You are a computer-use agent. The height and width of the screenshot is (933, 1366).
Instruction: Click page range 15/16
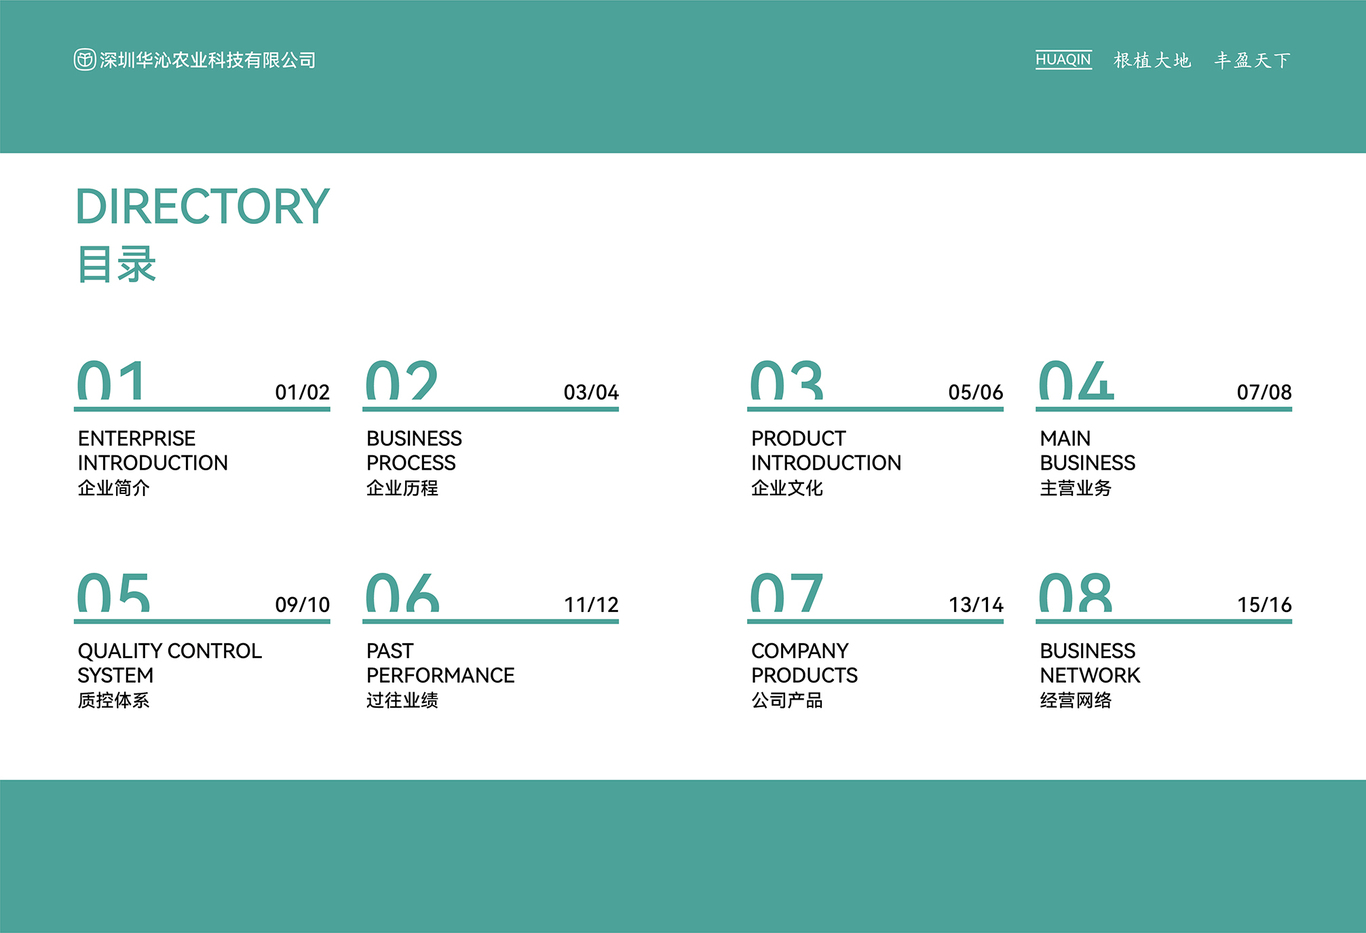pos(1264,605)
